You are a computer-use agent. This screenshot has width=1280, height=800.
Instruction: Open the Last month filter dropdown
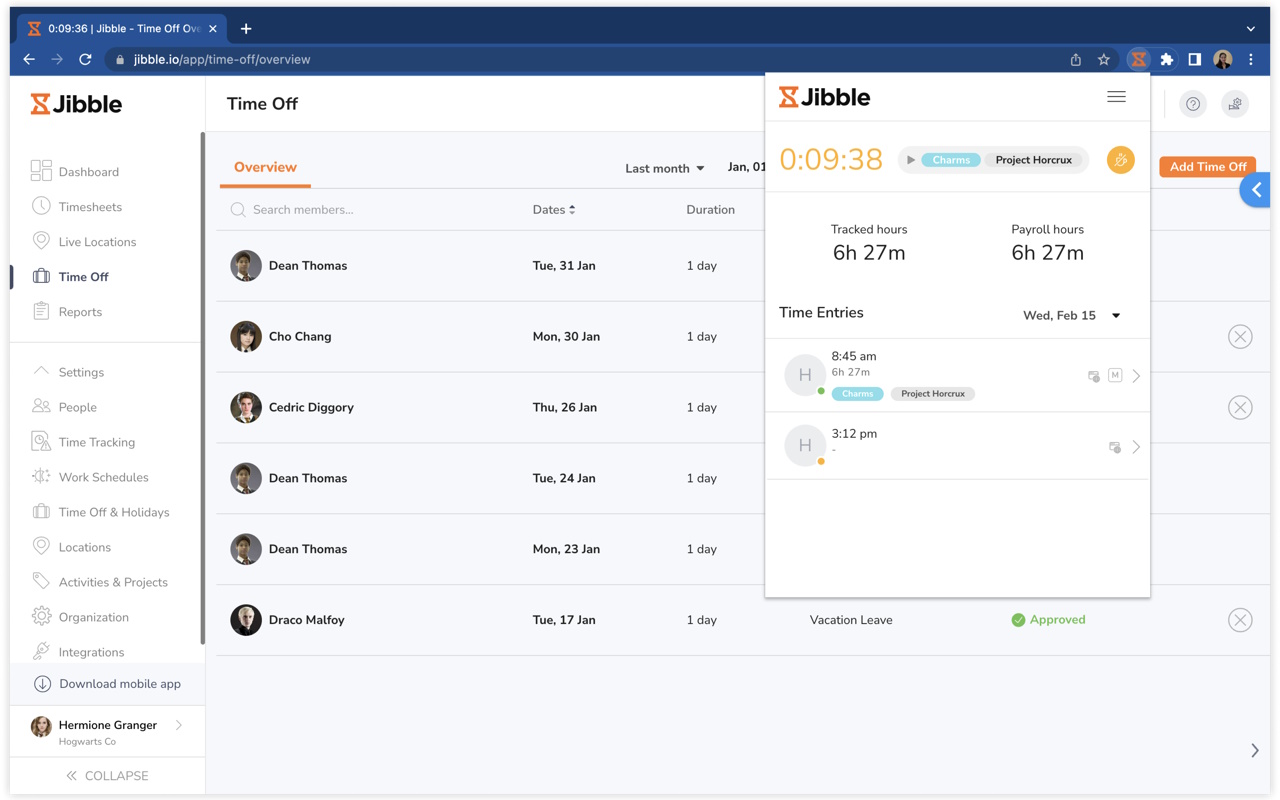(x=663, y=168)
